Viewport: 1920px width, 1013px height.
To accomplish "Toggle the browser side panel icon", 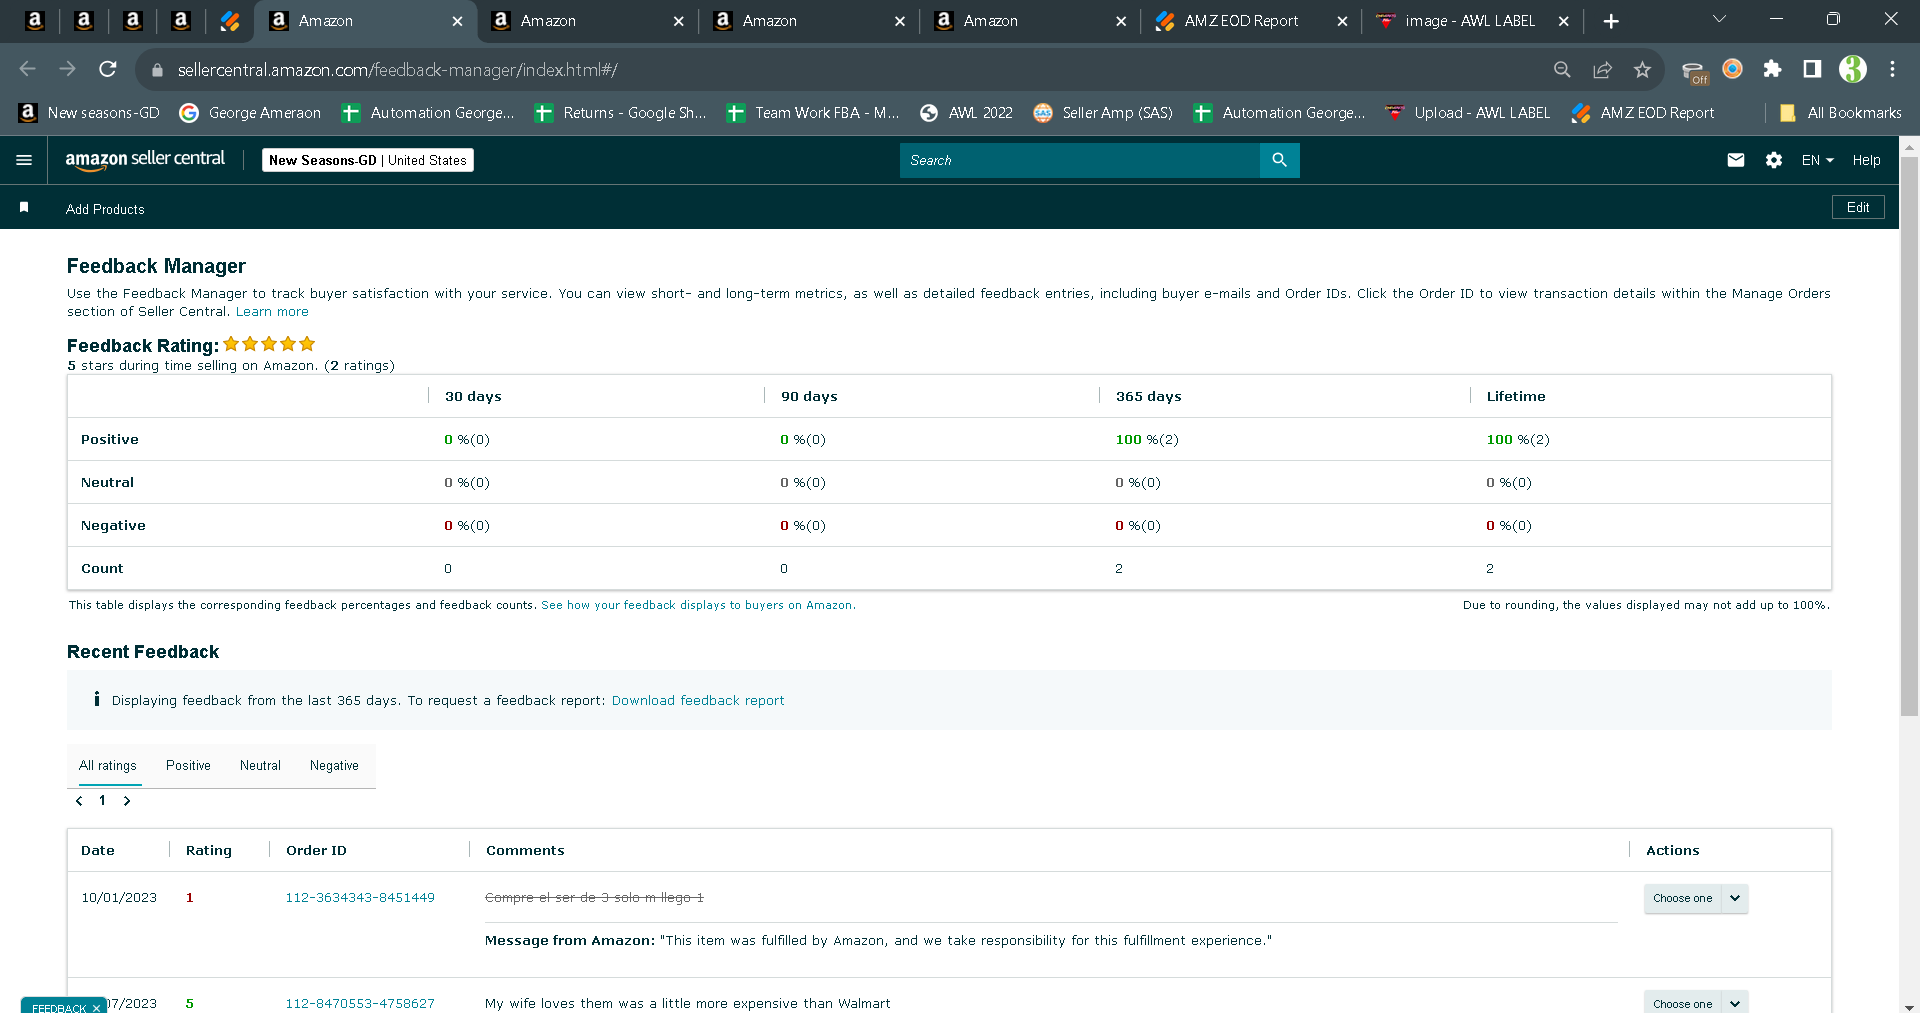I will [x=1812, y=69].
